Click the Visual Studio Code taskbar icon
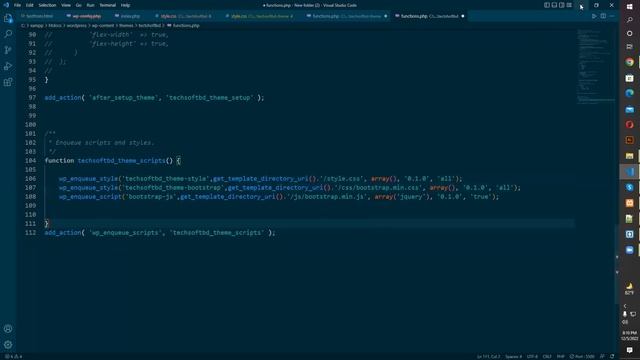The width and height of the screenshot is (640, 360). [629, 172]
